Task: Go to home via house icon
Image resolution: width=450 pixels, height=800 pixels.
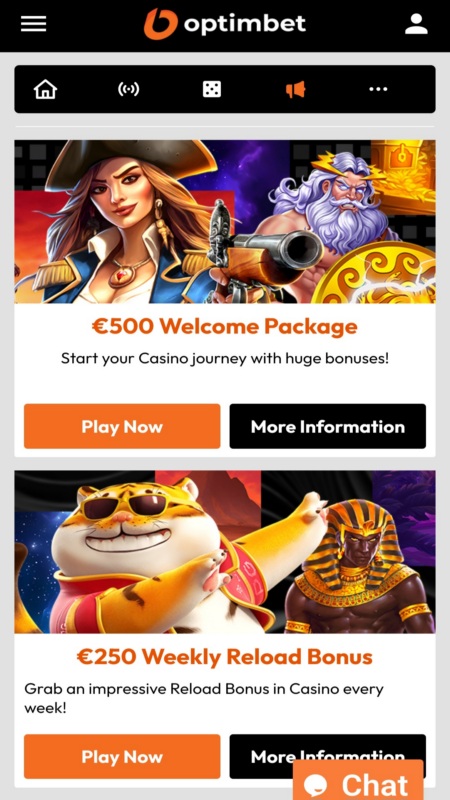Action: tap(45, 89)
